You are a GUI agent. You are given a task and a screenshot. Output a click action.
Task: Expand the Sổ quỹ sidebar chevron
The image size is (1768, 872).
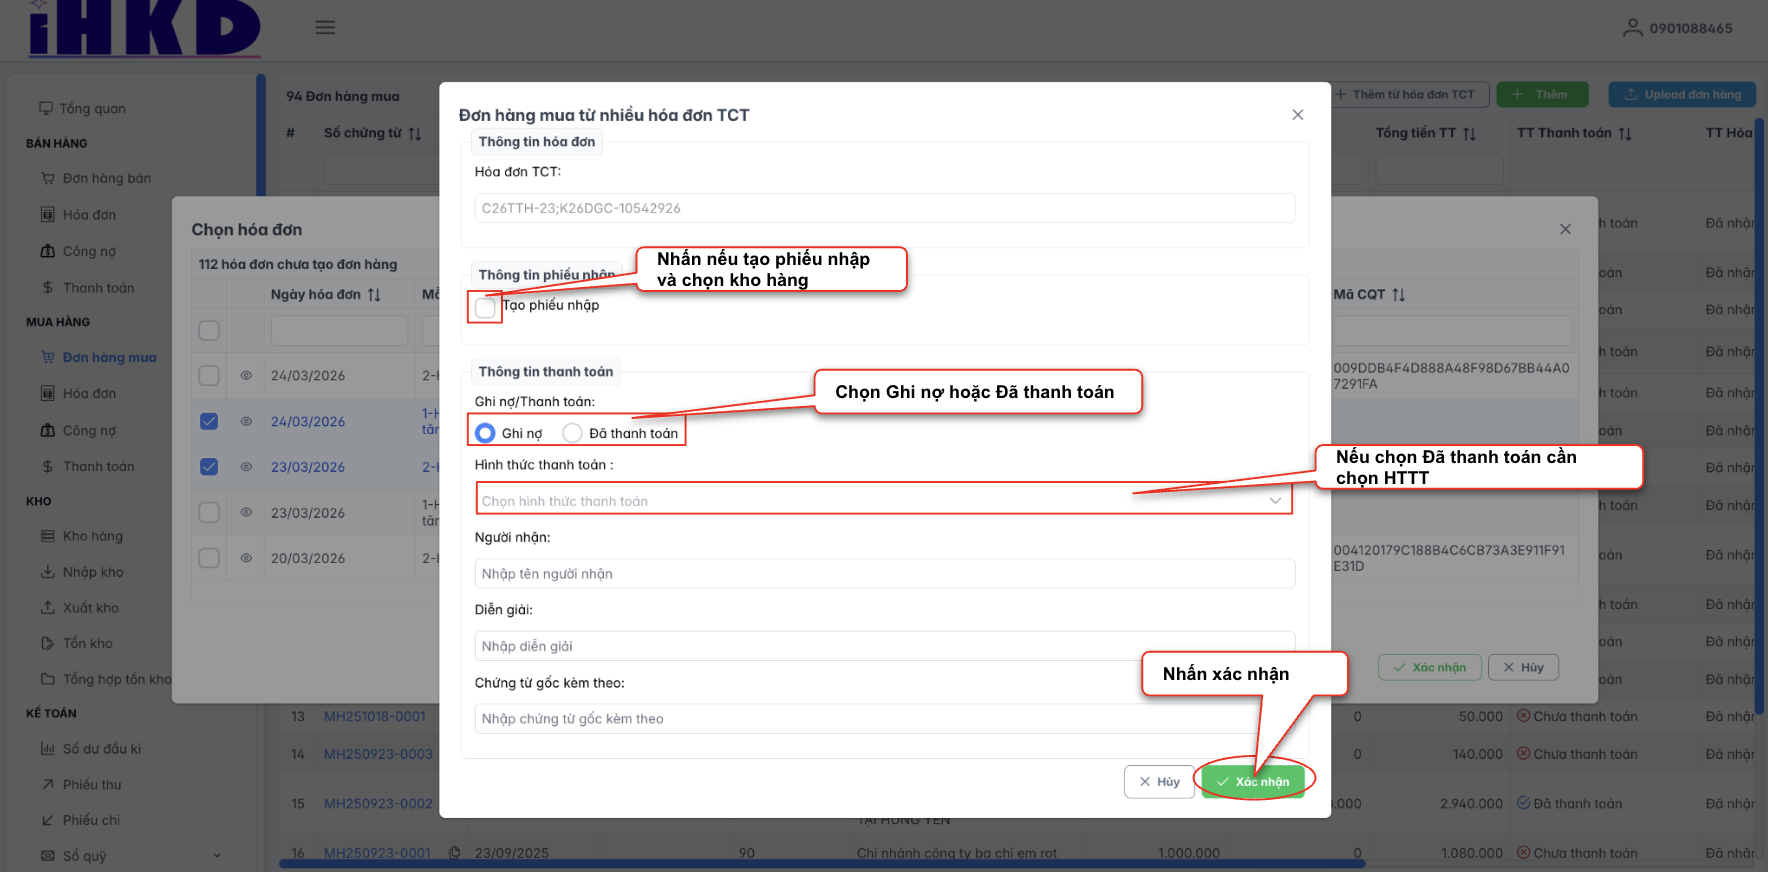click(x=217, y=856)
